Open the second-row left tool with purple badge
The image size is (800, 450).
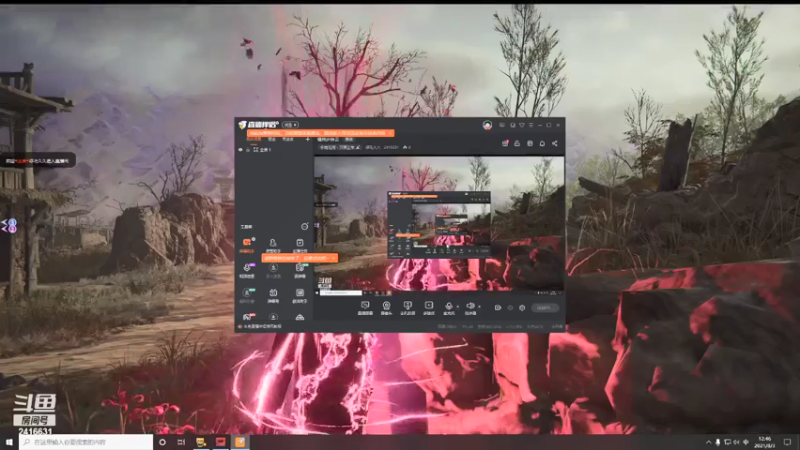247,270
